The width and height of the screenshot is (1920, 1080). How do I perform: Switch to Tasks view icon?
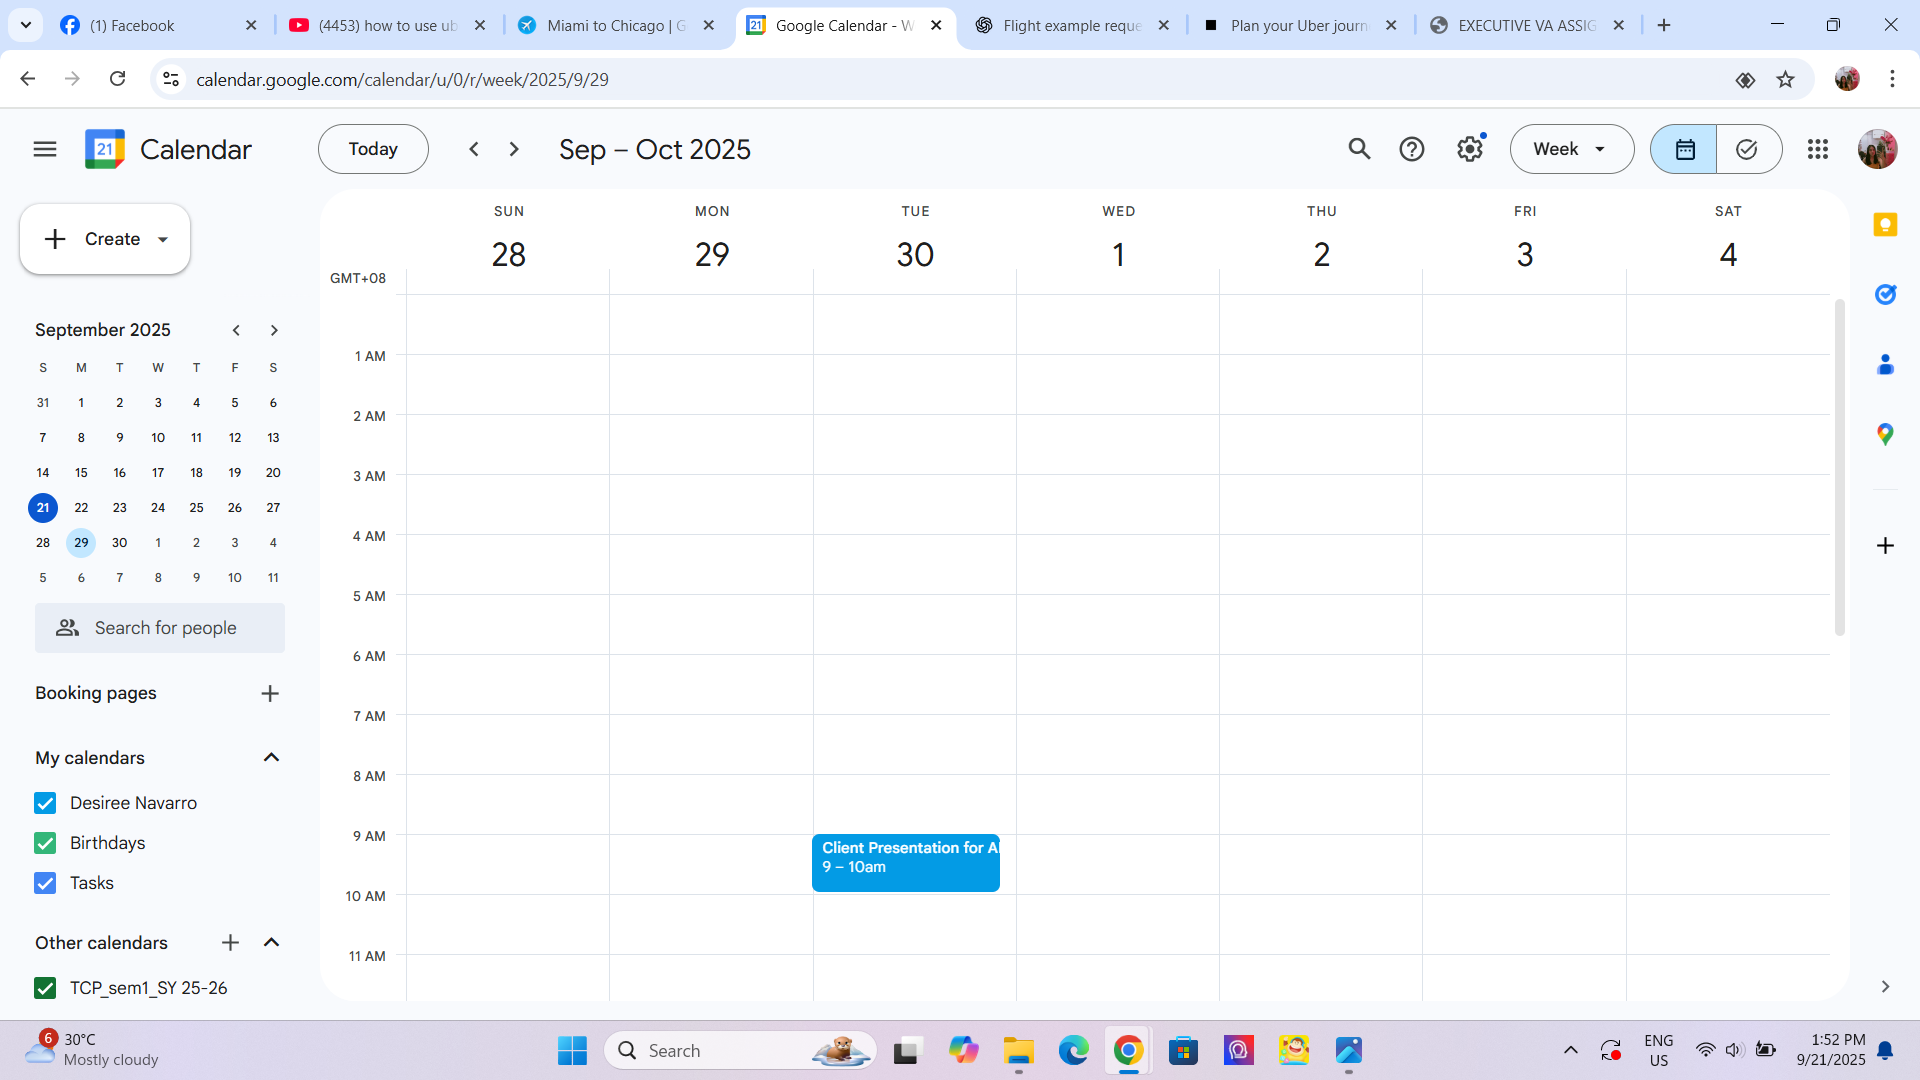[1747, 149]
